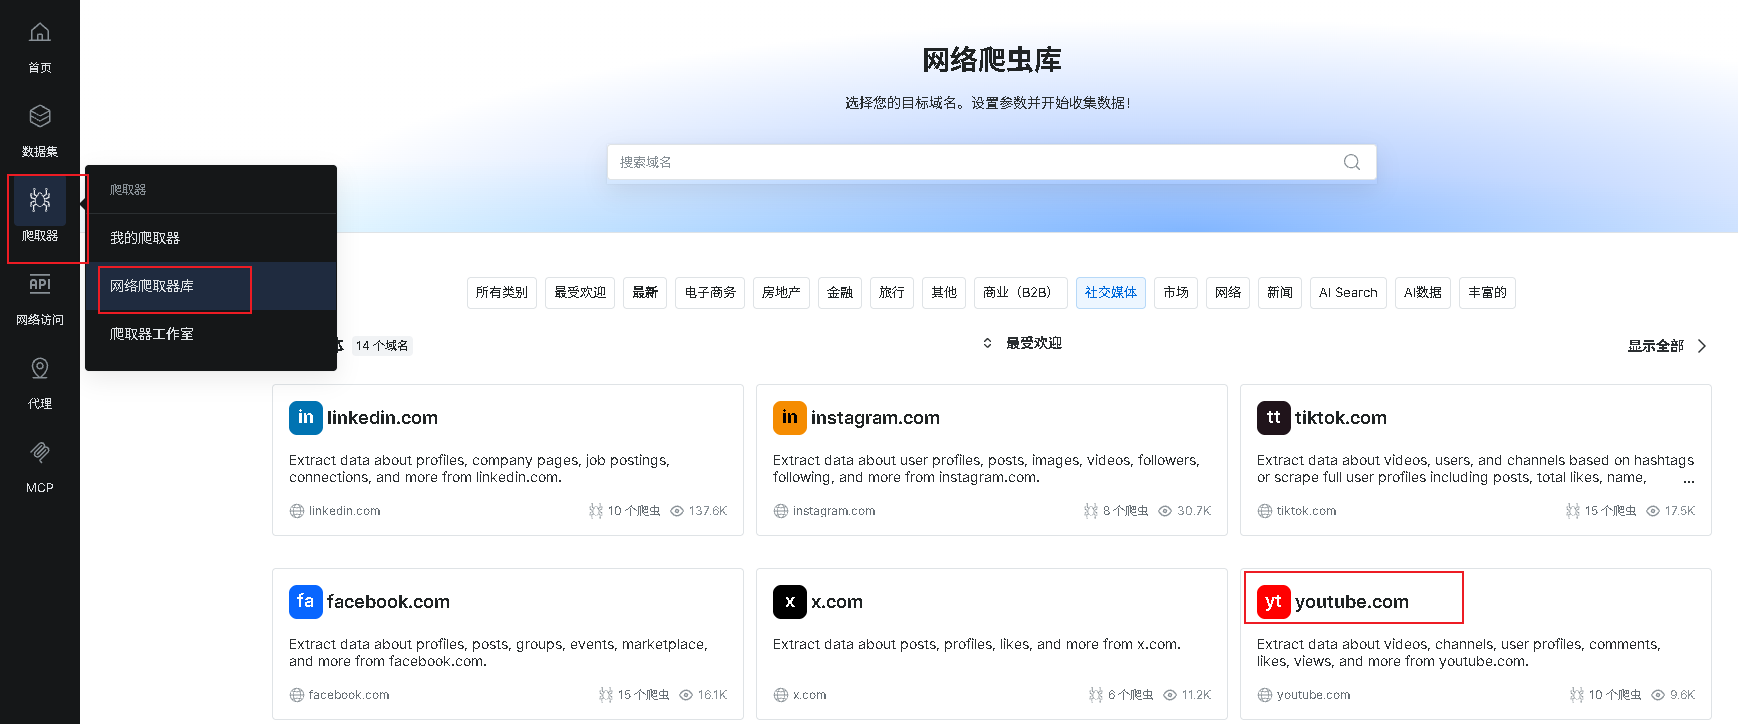Select the 所有类别 category tab
This screenshot has width=1738, height=724.
(x=502, y=293)
